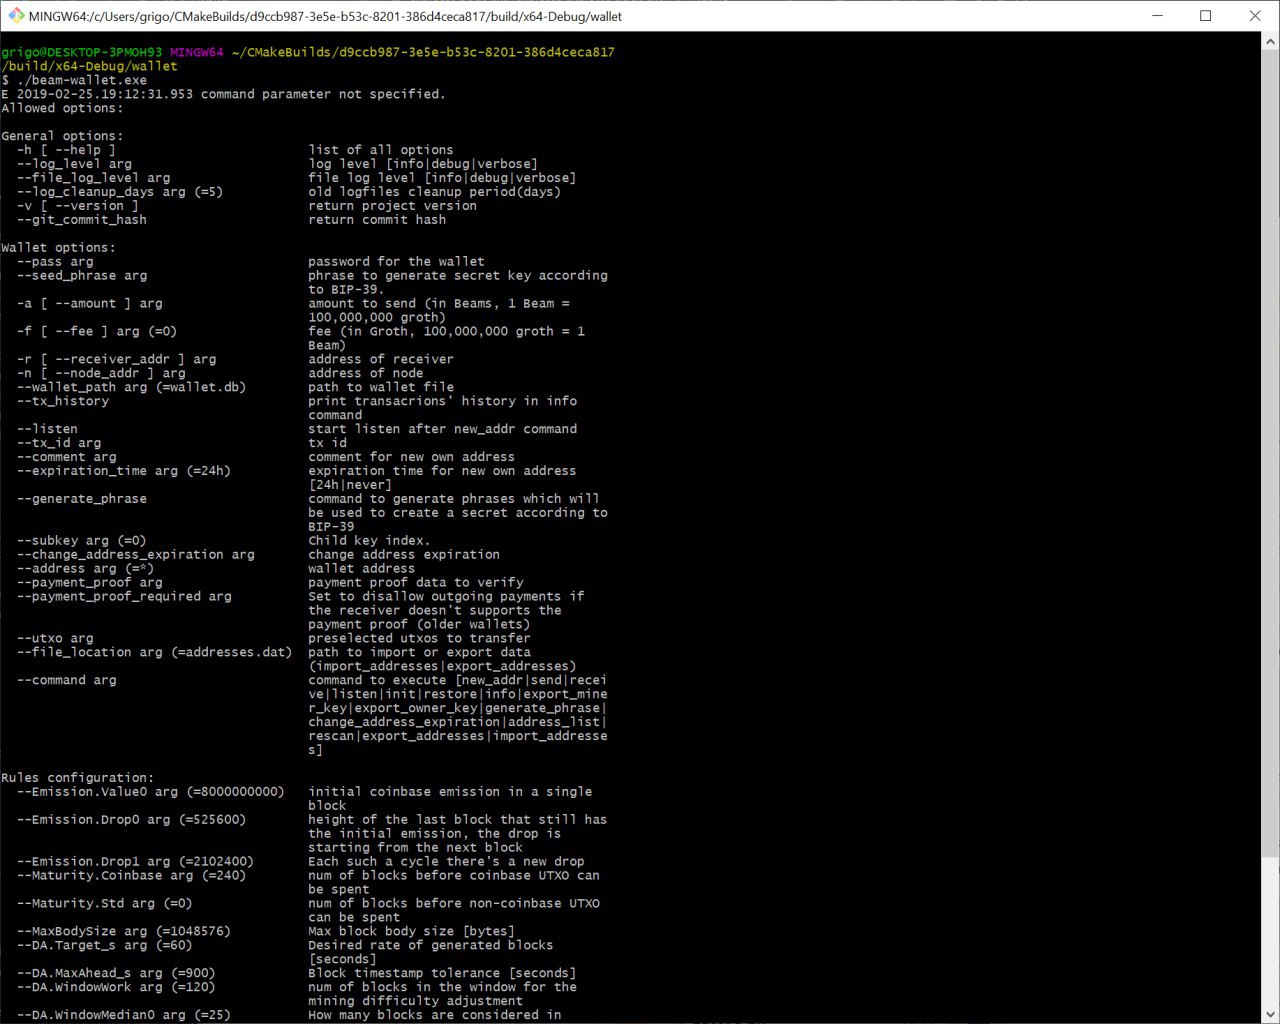The width and height of the screenshot is (1280, 1024).
Task: Click the window title text MINGW64 path
Action: coord(325,16)
